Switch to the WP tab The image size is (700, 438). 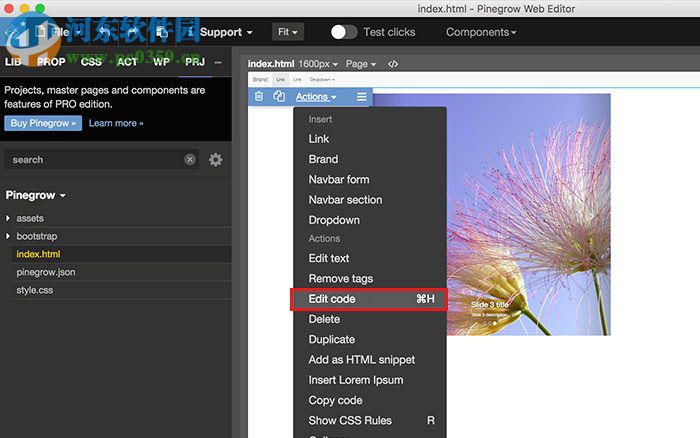coord(161,62)
